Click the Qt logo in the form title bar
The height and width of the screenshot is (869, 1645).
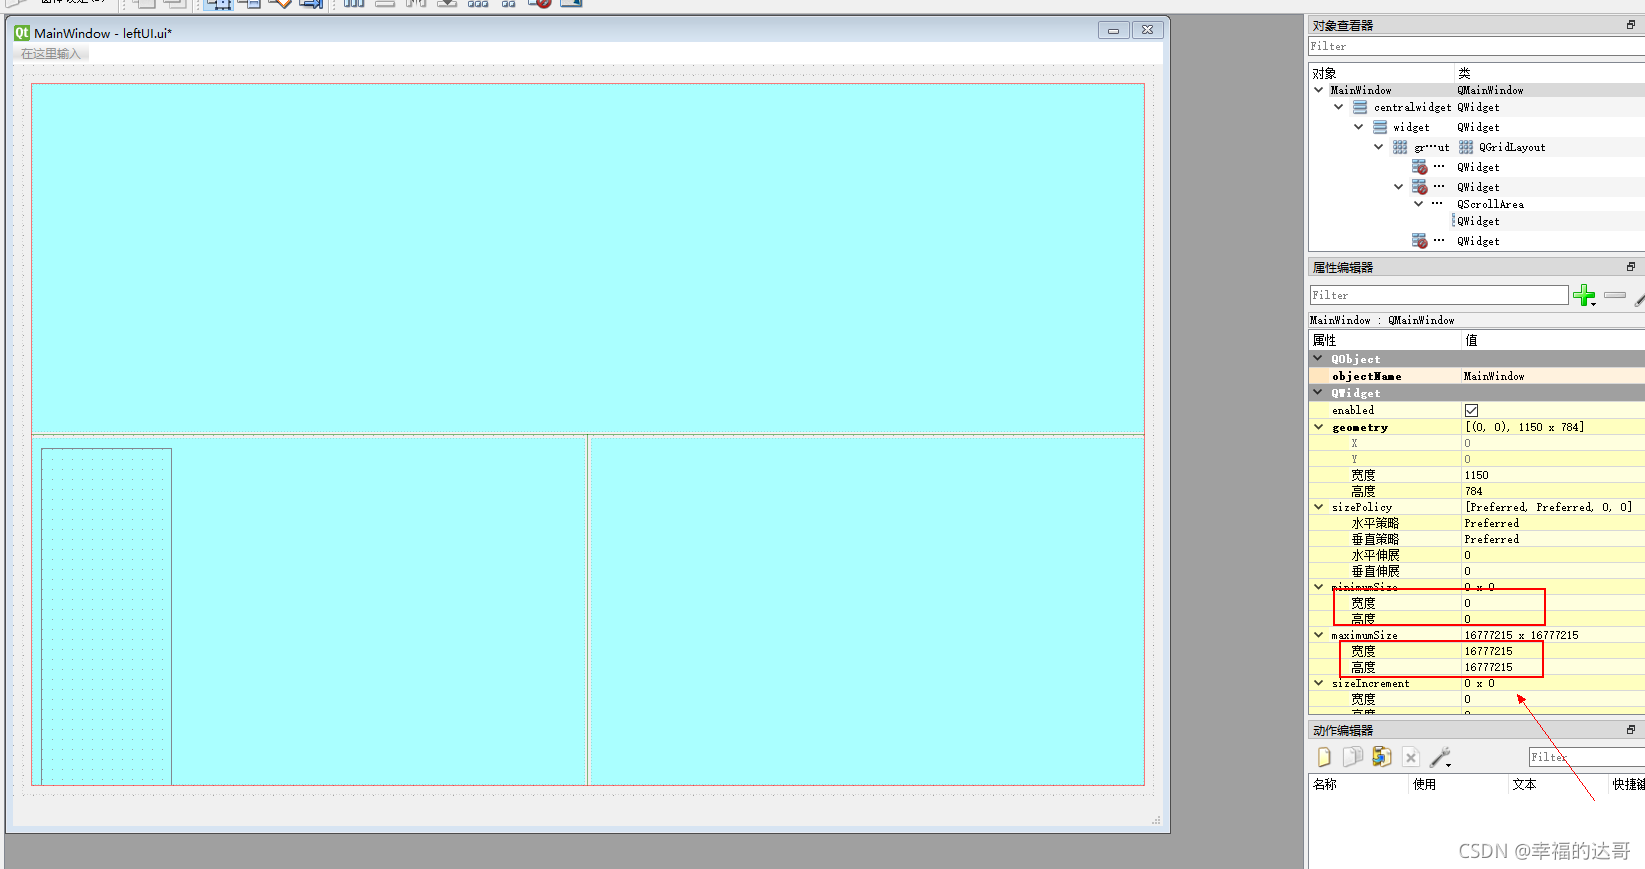click(x=22, y=33)
